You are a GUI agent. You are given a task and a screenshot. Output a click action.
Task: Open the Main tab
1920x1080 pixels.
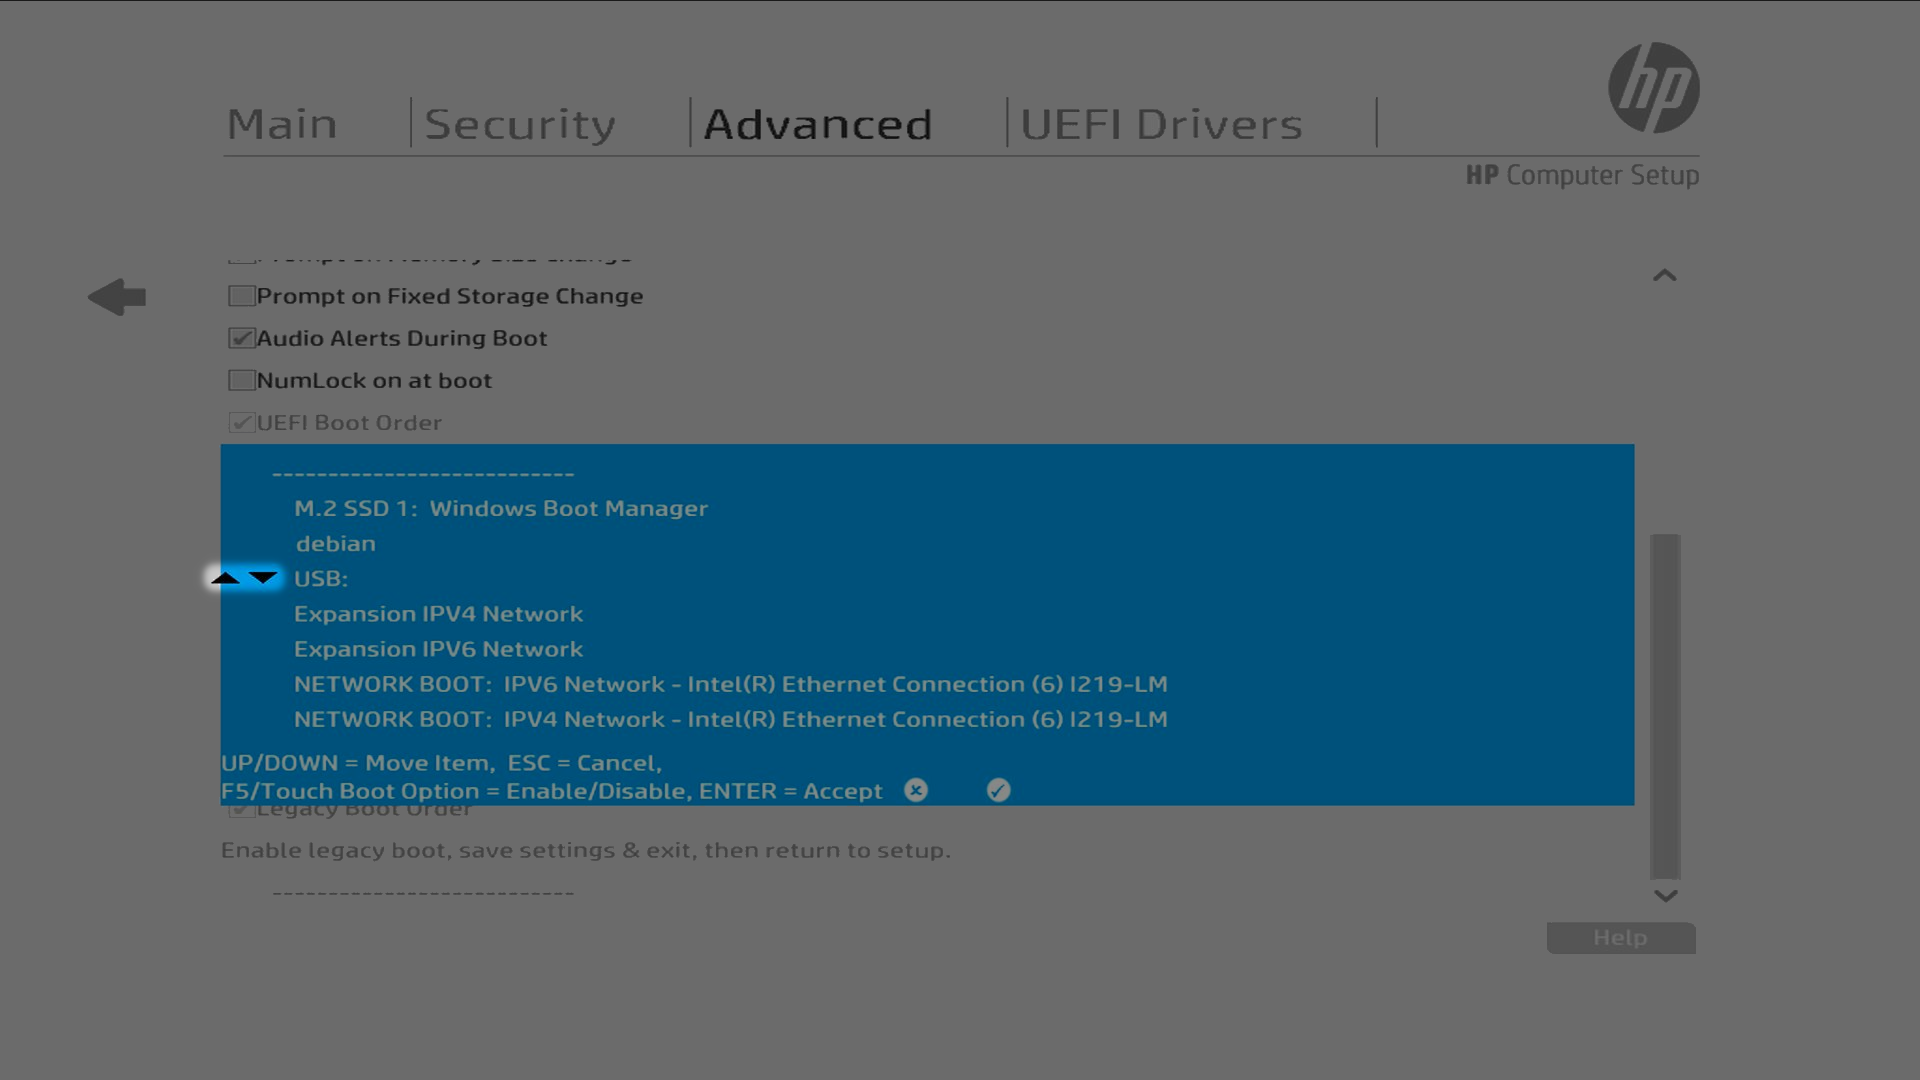coord(282,124)
